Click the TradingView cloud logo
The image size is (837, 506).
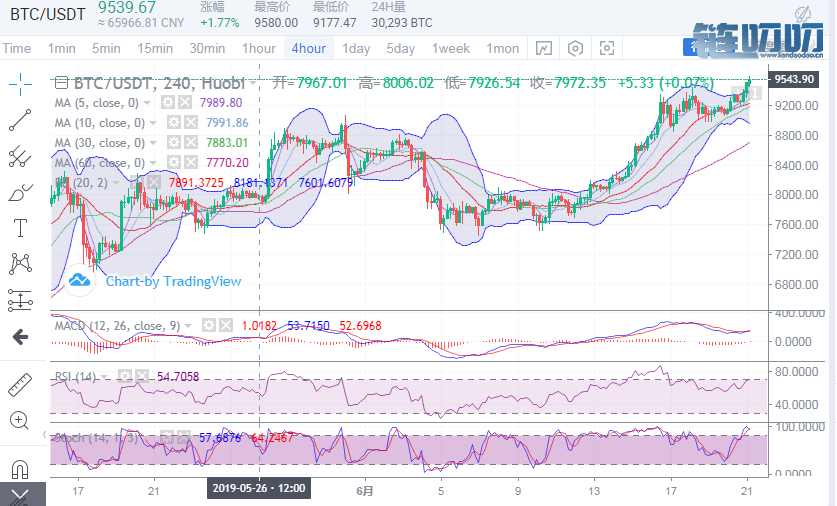(80, 280)
